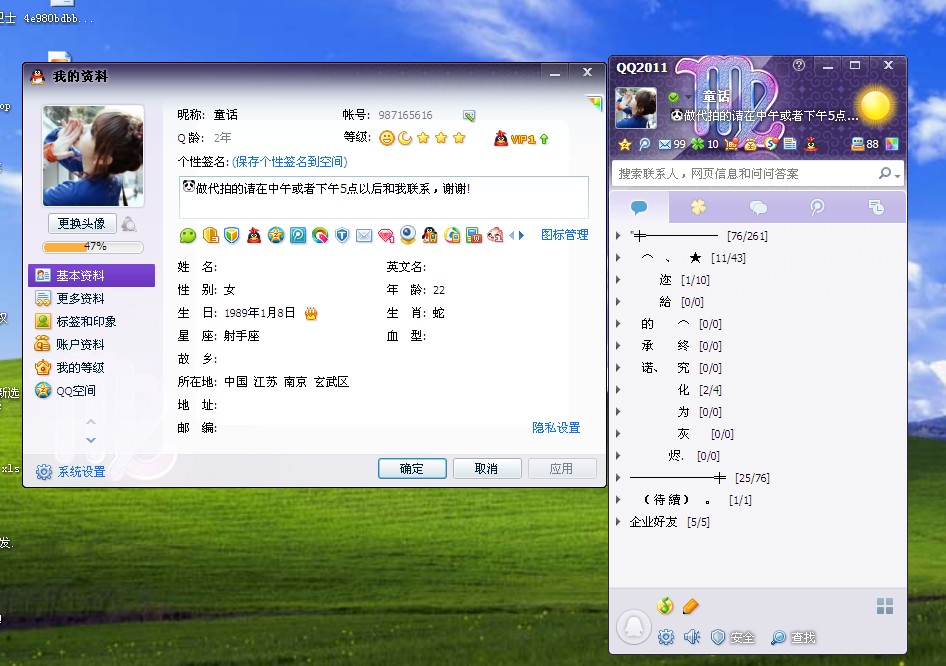
Task: Open application manager grid icon
Action: [x=884, y=606]
